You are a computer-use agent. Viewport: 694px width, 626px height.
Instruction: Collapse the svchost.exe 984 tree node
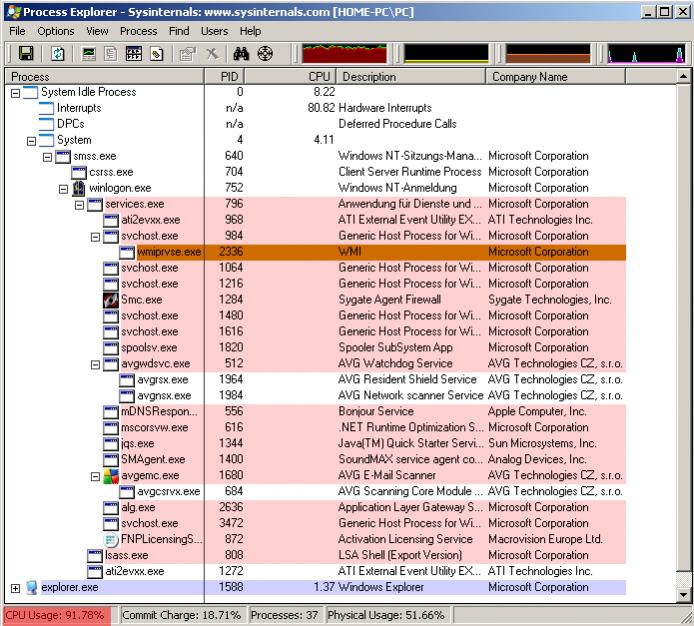coord(95,237)
